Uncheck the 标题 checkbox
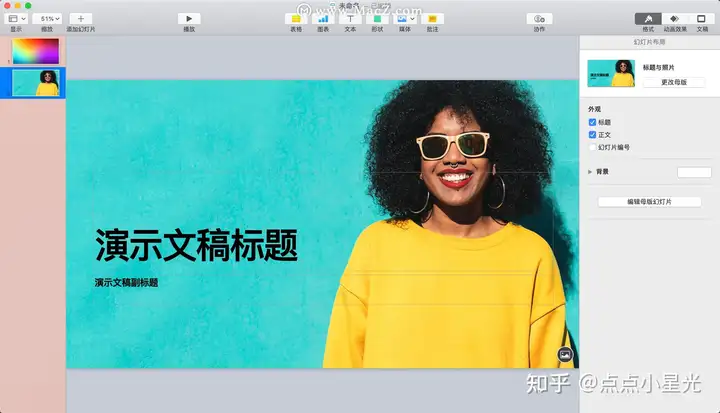Screen dimensions: 720x413 pos(592,122)
